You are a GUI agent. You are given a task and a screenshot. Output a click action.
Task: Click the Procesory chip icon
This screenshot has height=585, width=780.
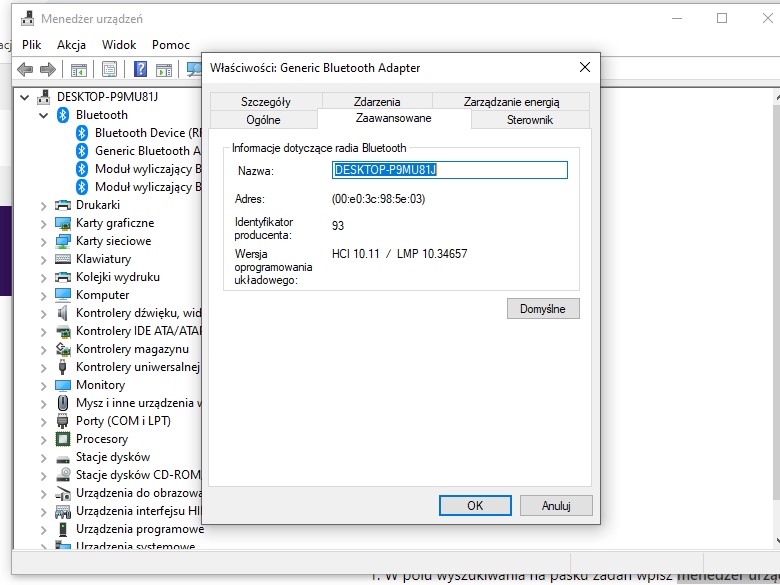coord(63,439)
